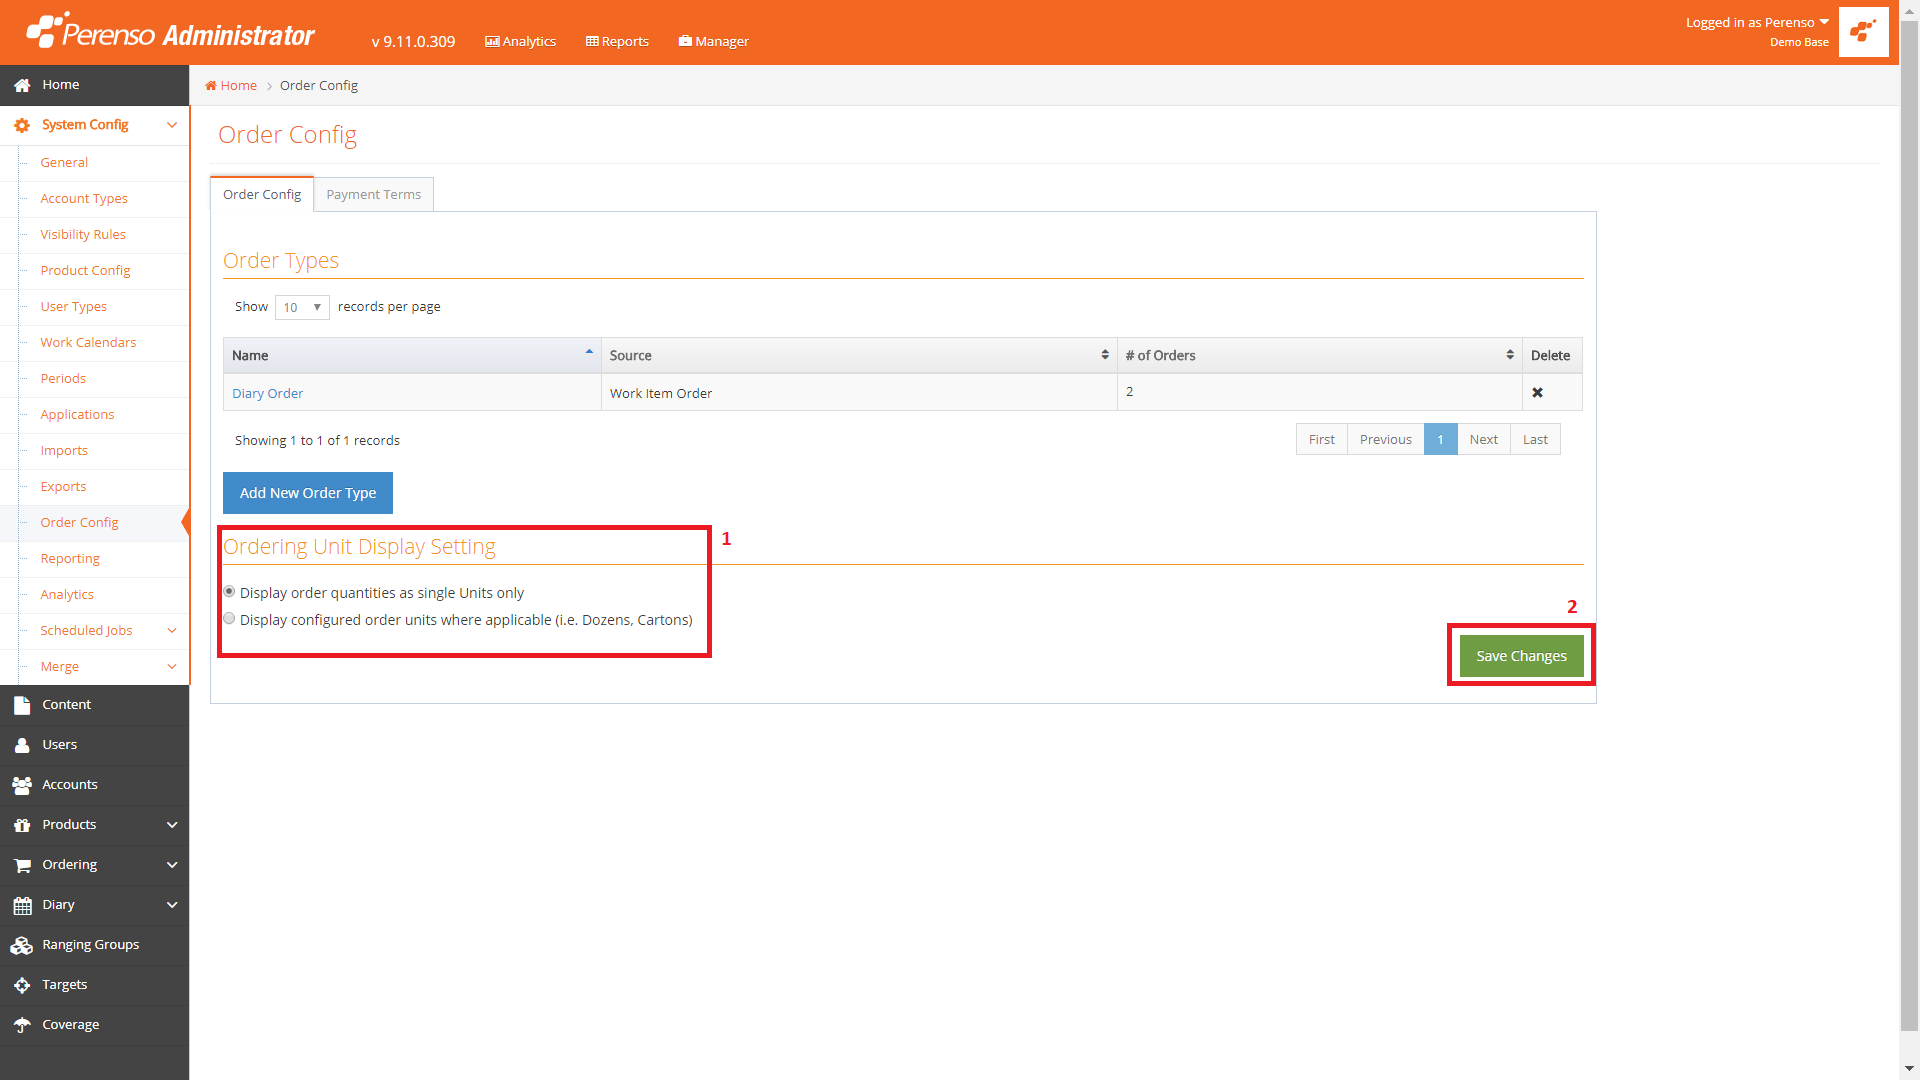Click Add New Order Type button
Image resolution: width=1920 pixels, height=1080 pixels.
[307, 493]
